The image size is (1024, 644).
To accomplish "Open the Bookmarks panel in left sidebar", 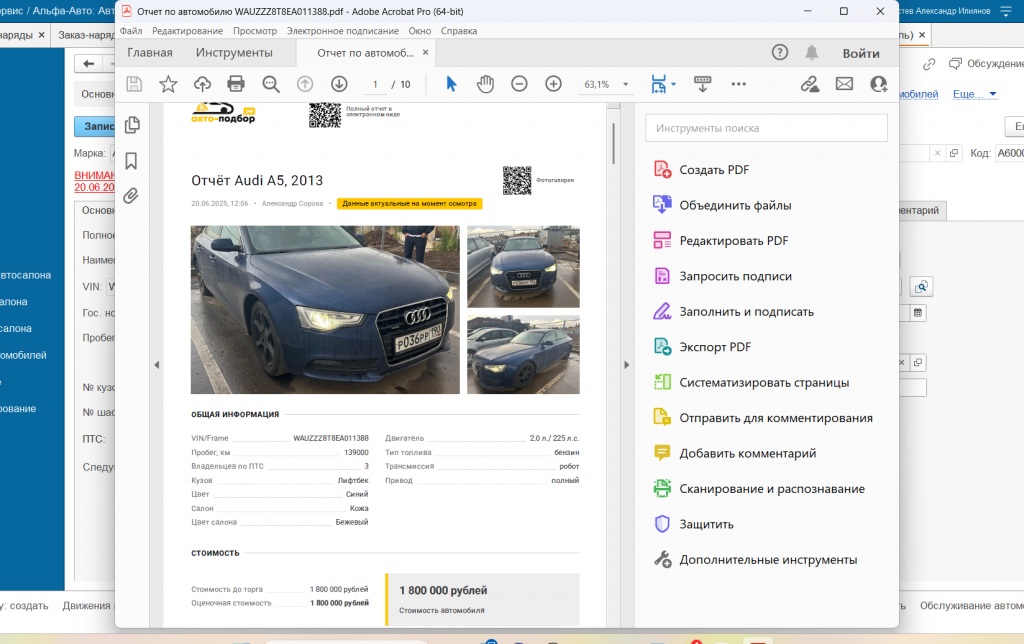I will (131, 161).
